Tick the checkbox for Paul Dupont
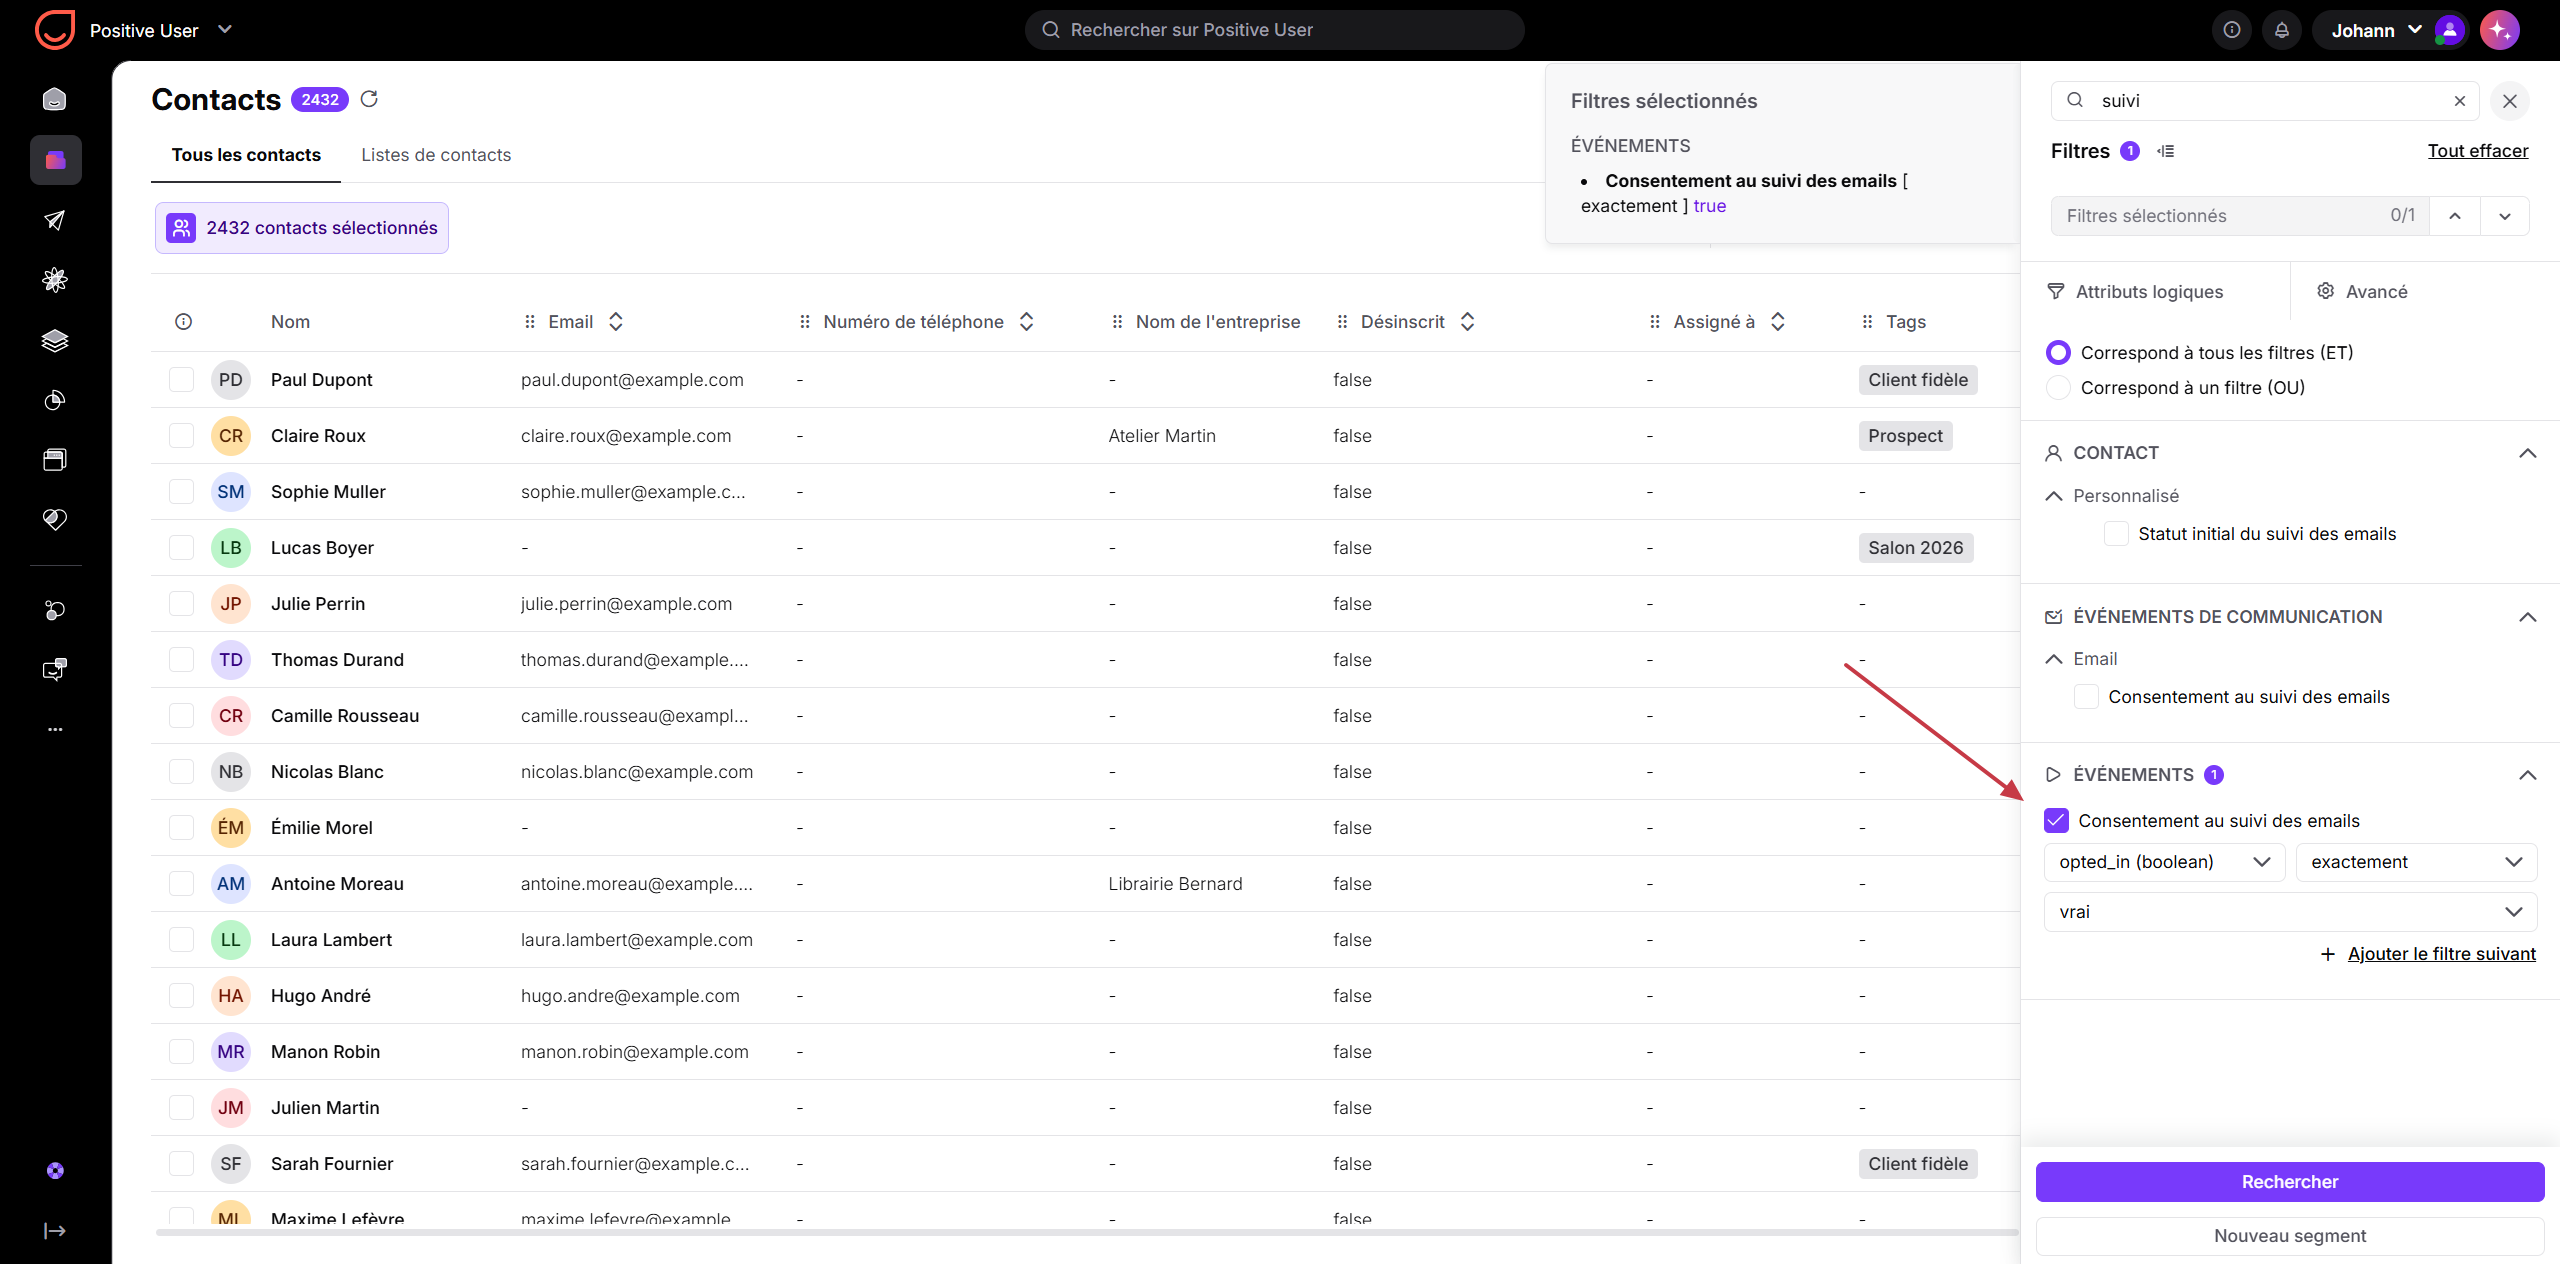This screenshot has width=2560, height=1264. tap(181, 380)
